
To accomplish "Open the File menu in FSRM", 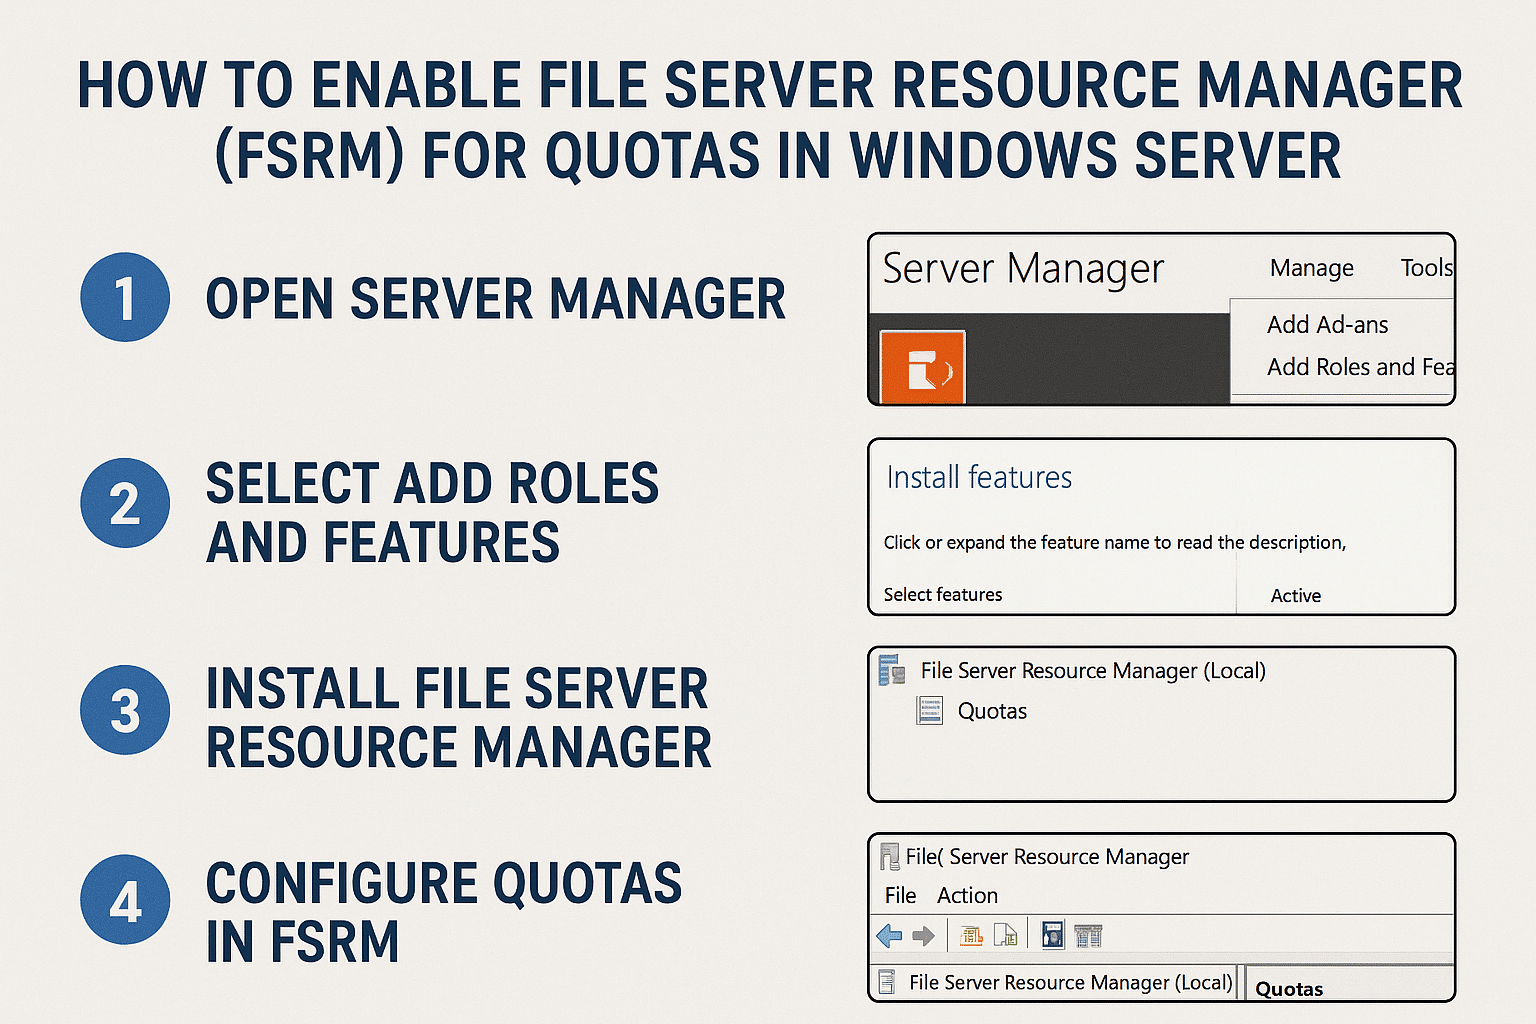I will tap(899, 895).
